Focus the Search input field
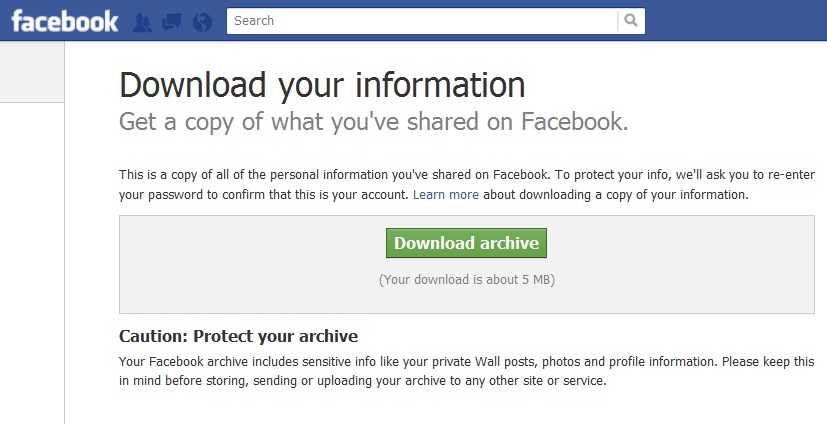Viewport: 827px width, 424px height. 420,21
